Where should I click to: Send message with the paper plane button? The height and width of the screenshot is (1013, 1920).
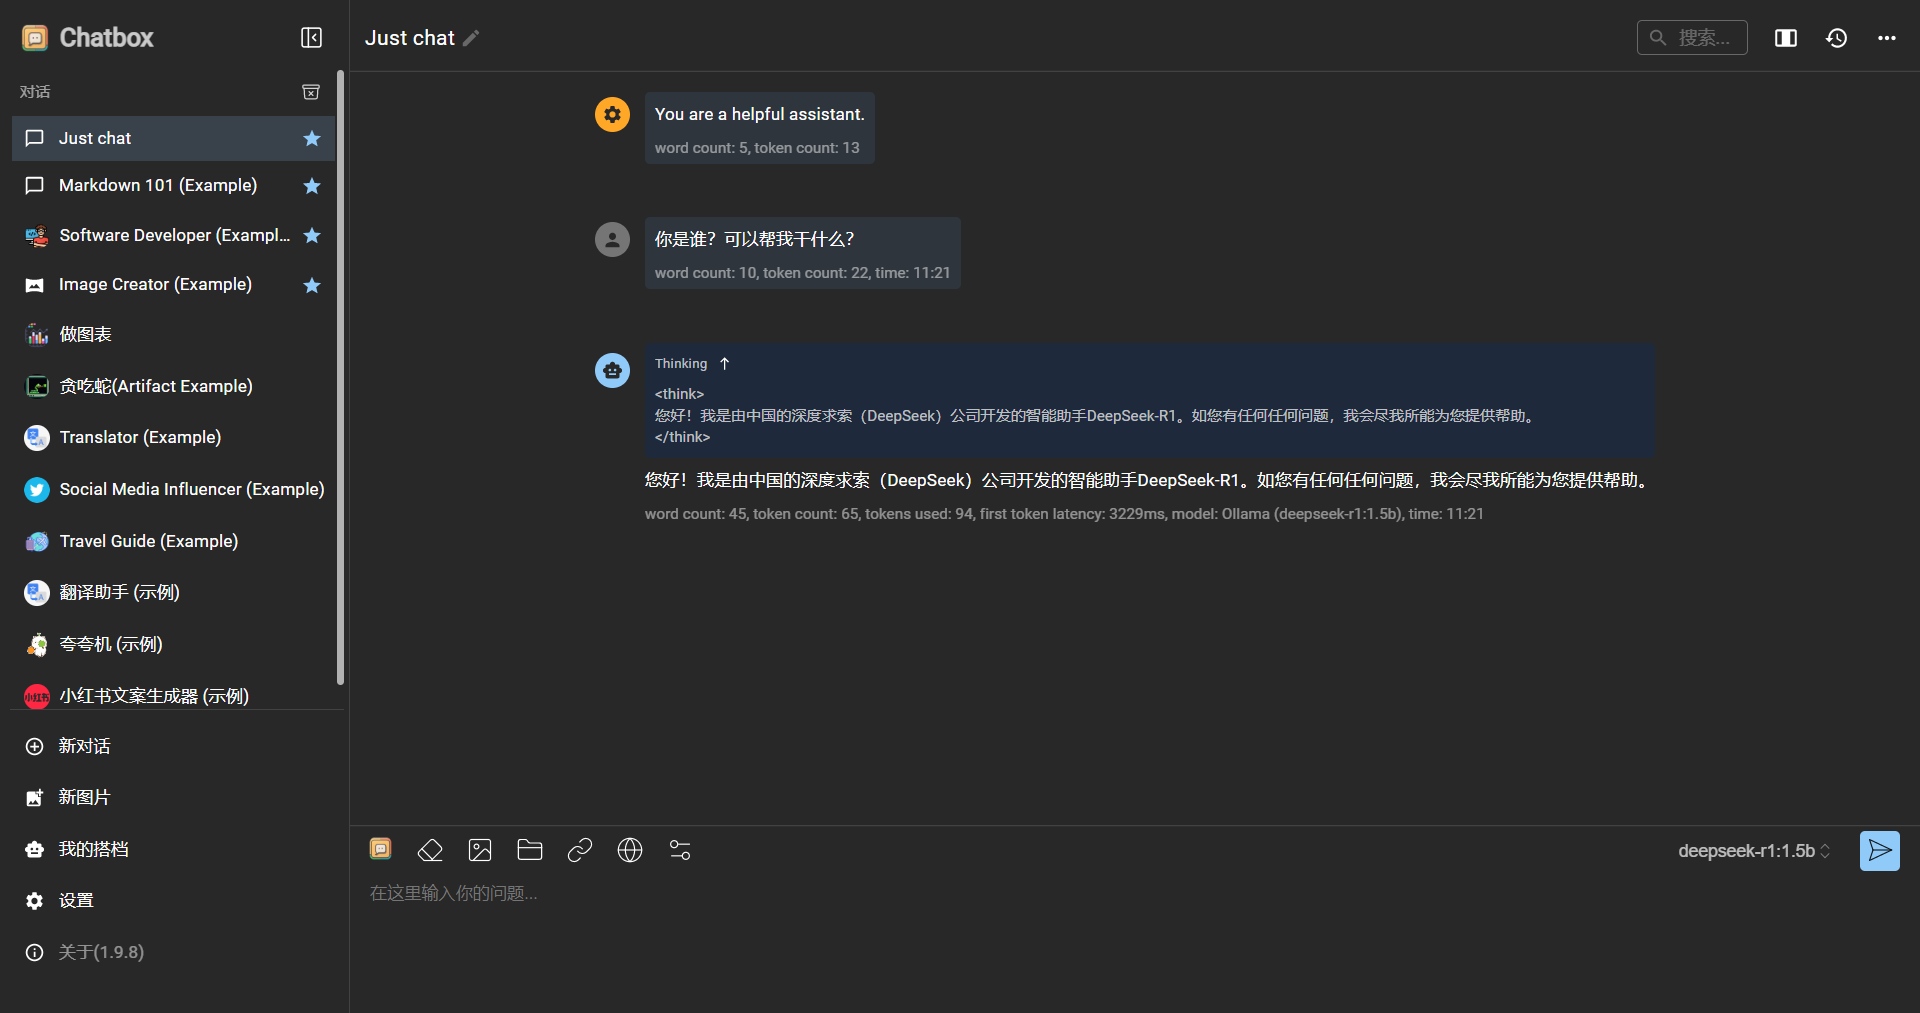pos(1880,851)
